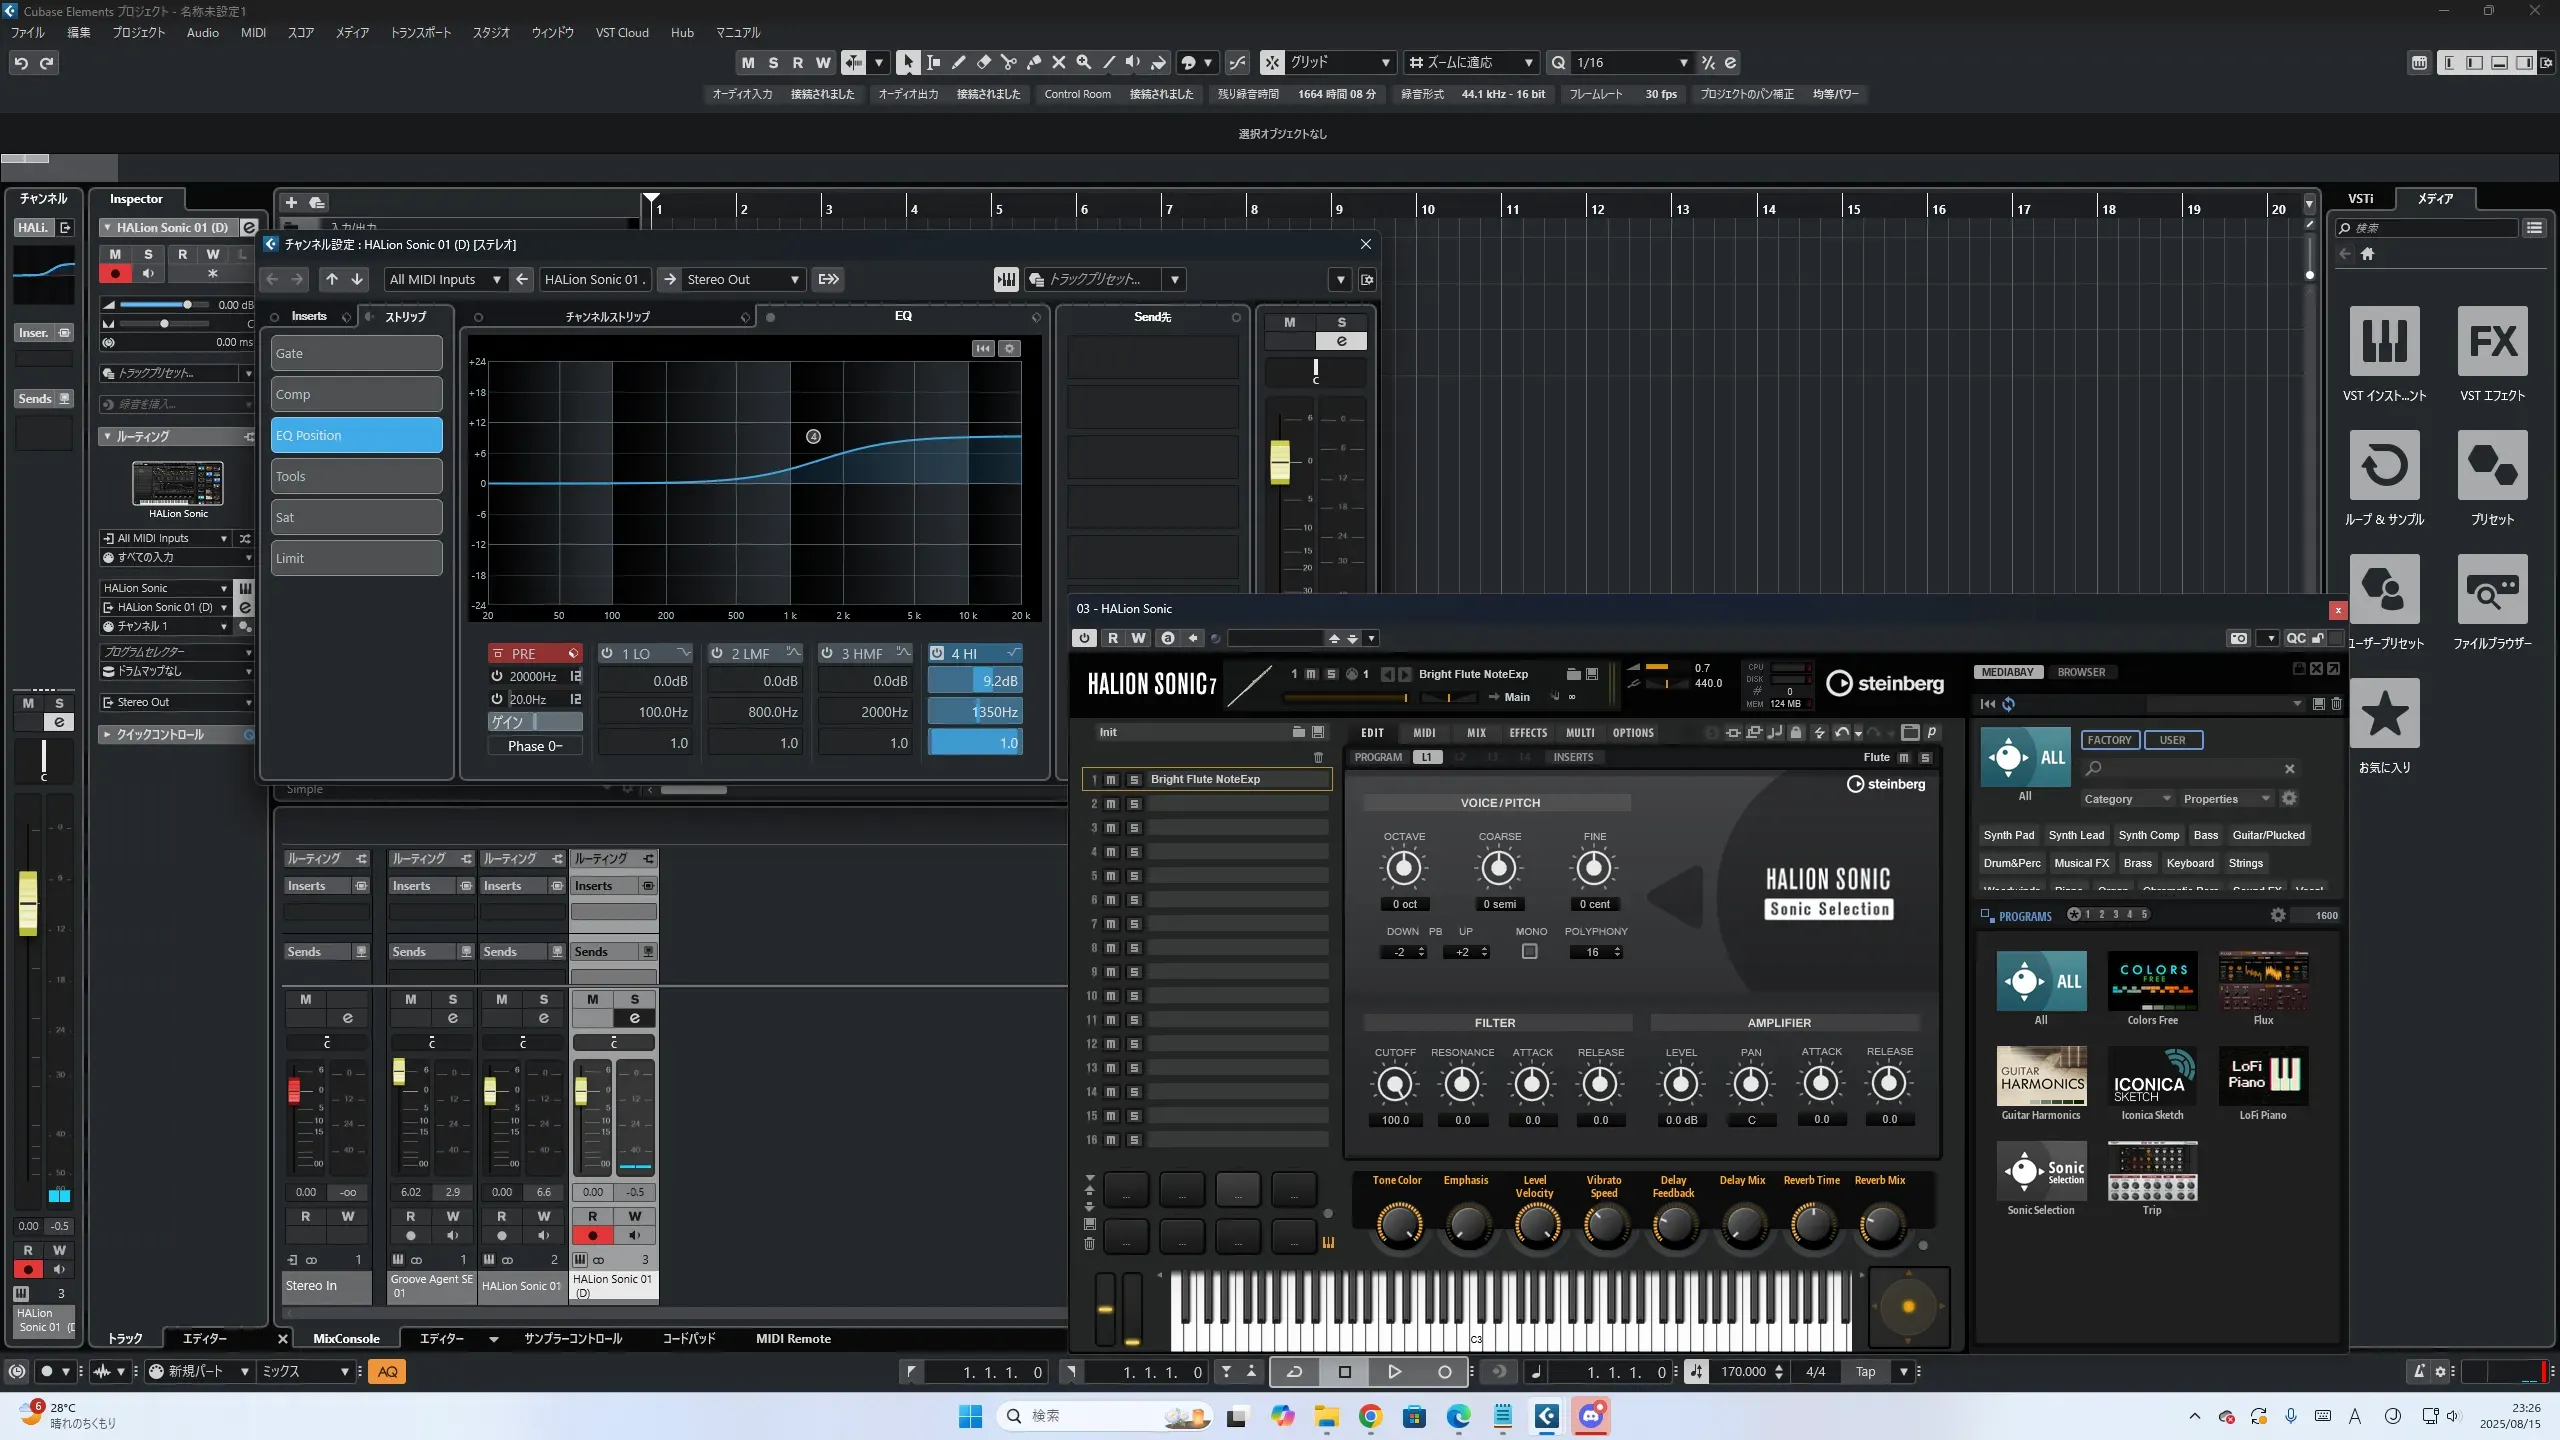Select the Mute tool (X icon)
Screen dimensions: 2560x1440
[1058, 63]
